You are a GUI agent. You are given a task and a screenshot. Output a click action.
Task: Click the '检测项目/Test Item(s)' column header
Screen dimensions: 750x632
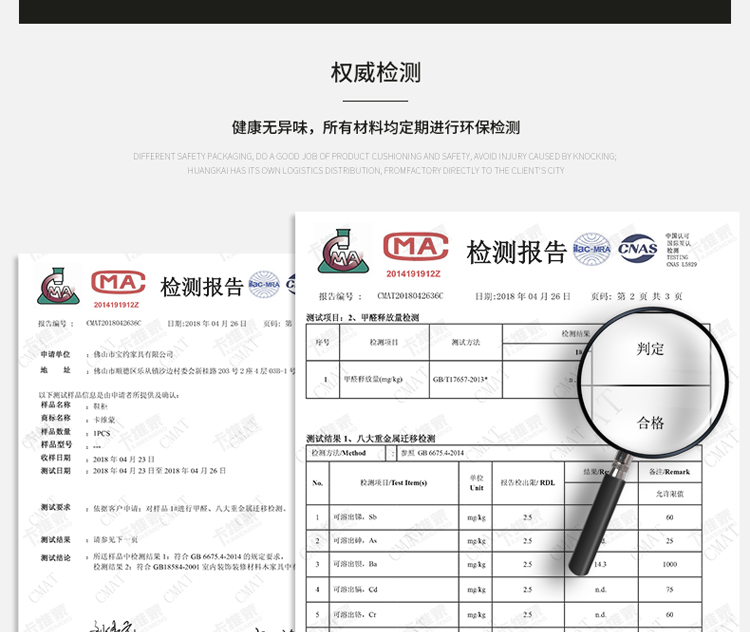tap(394, 482)
